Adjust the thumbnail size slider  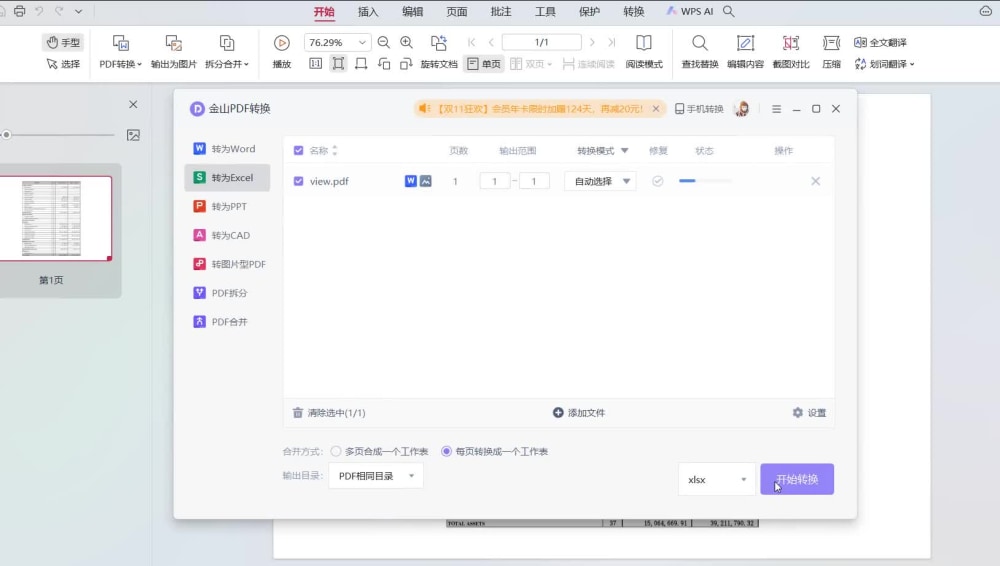[x=6, y=135]
